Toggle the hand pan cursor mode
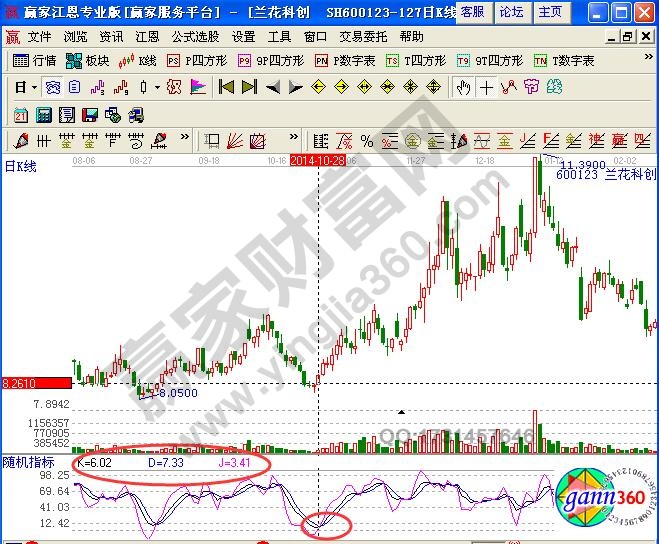 click(463, 87)
